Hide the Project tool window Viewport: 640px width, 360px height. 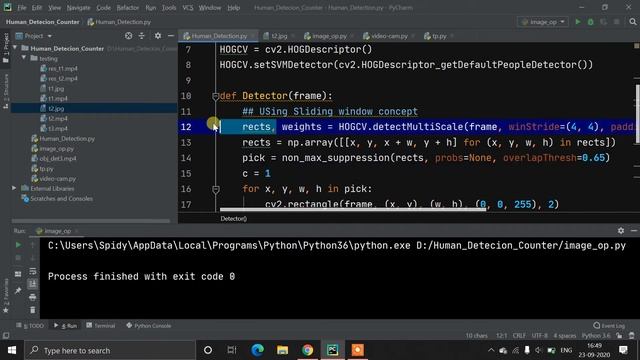[x=171, y=36]
